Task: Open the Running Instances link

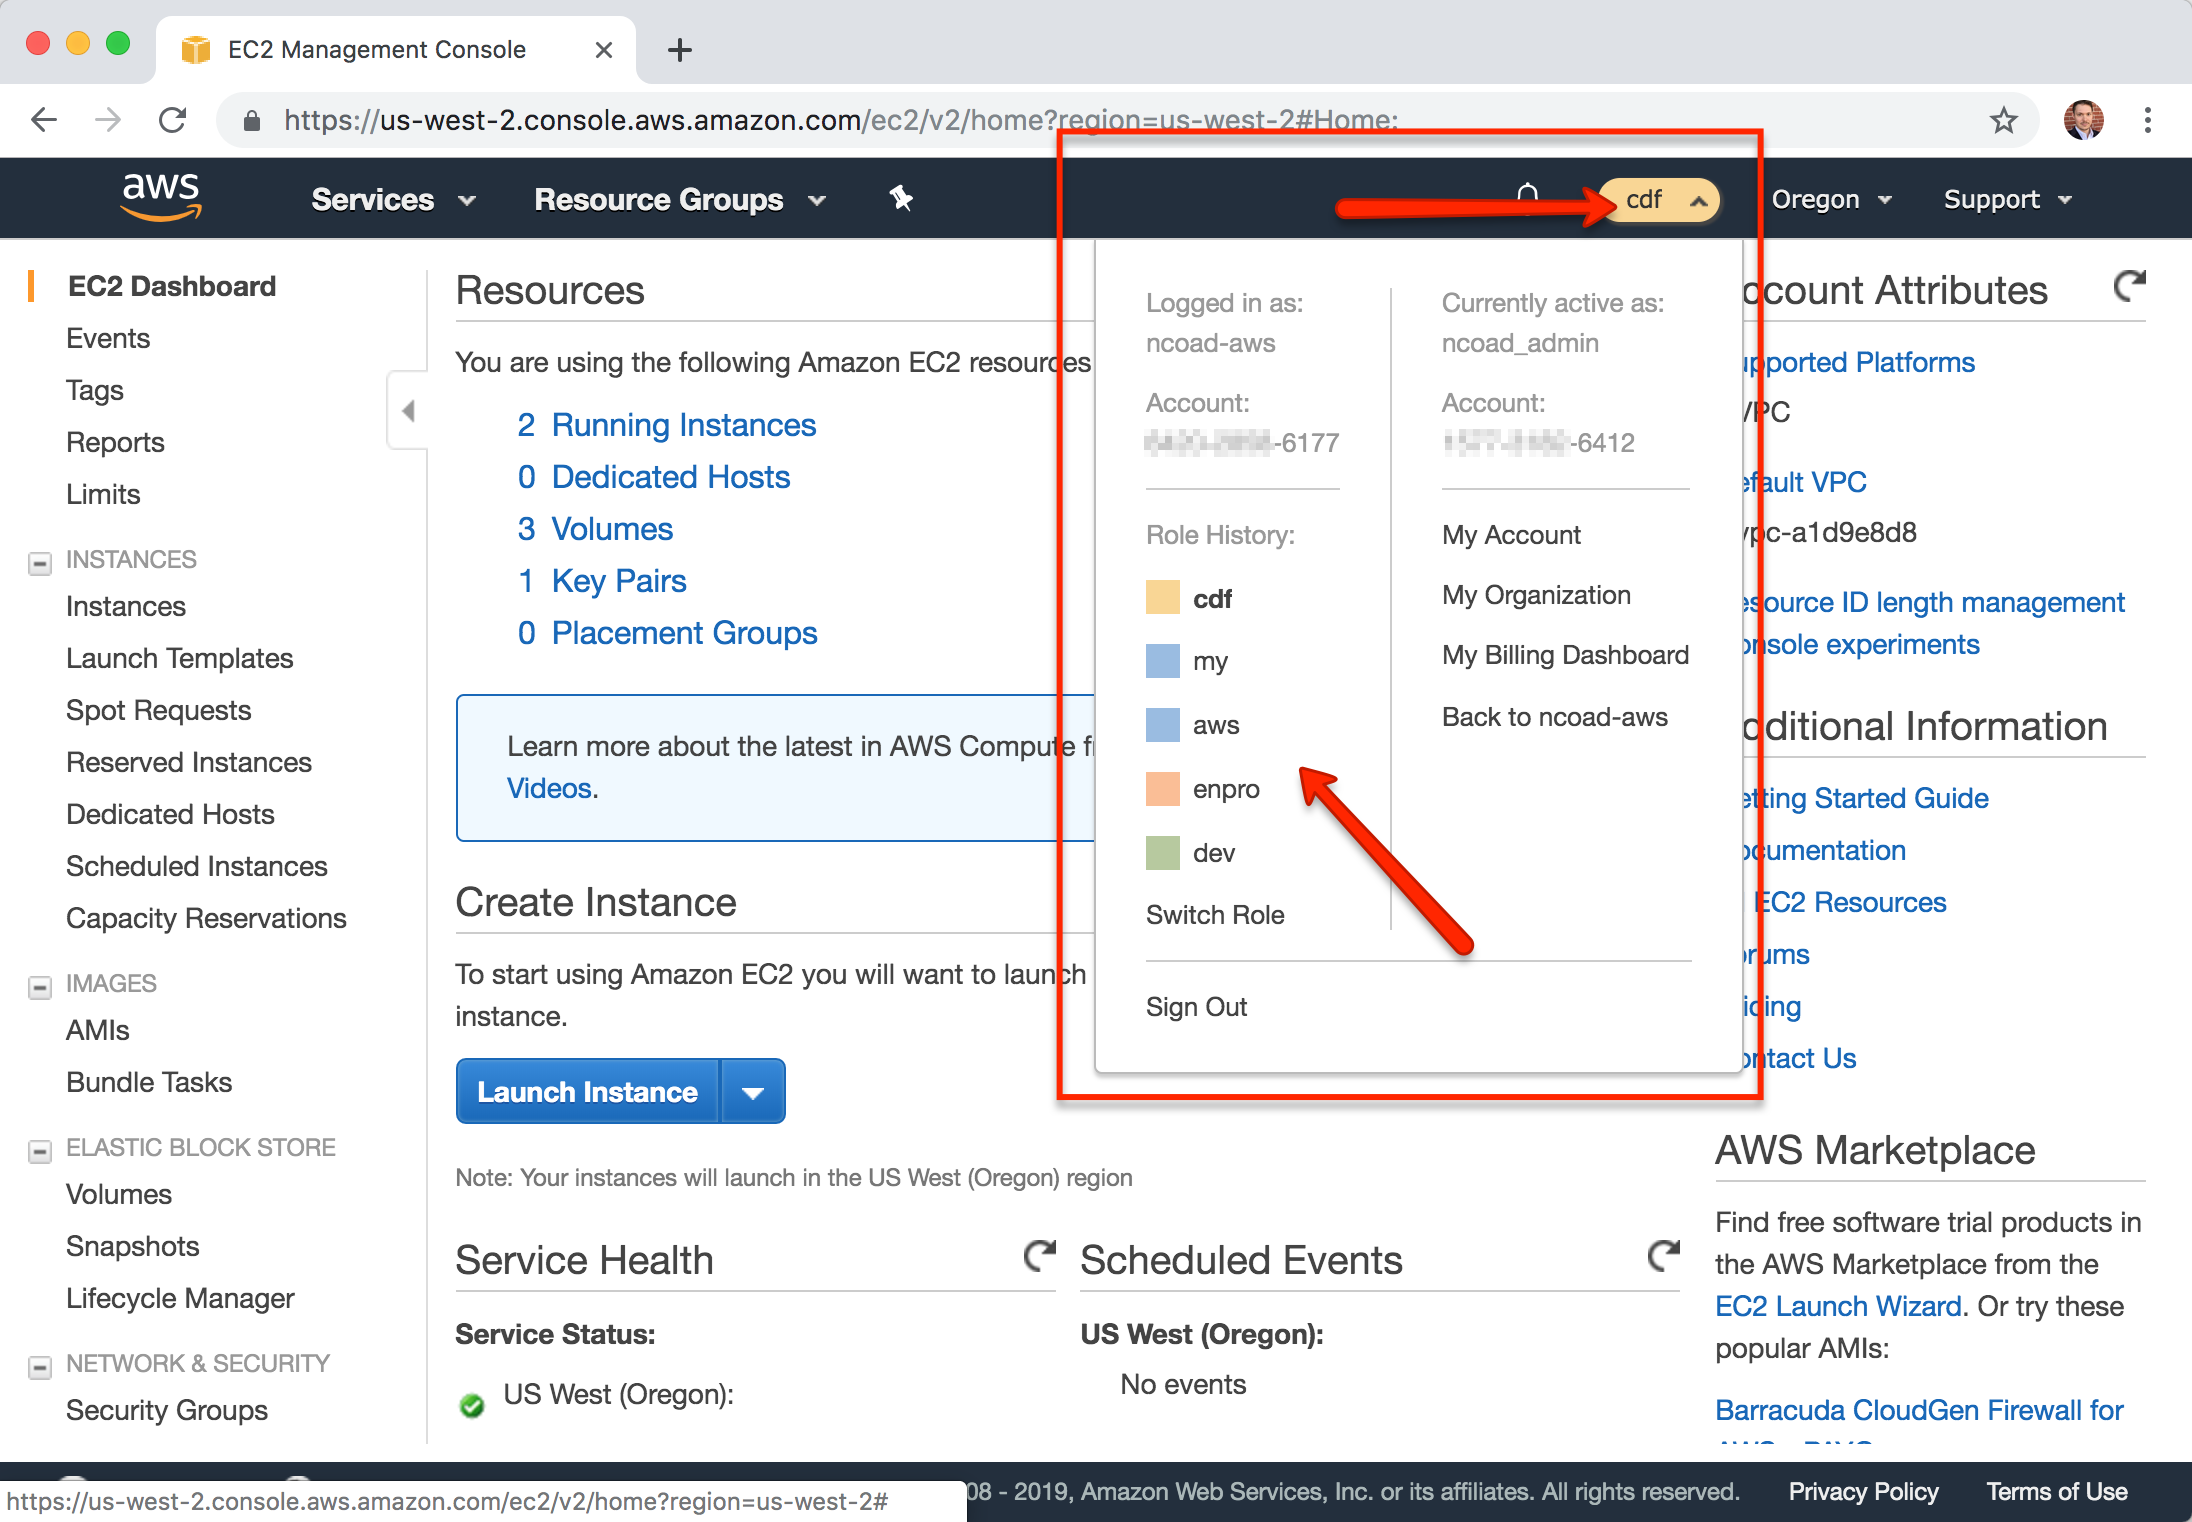Action: pos(683,425)
